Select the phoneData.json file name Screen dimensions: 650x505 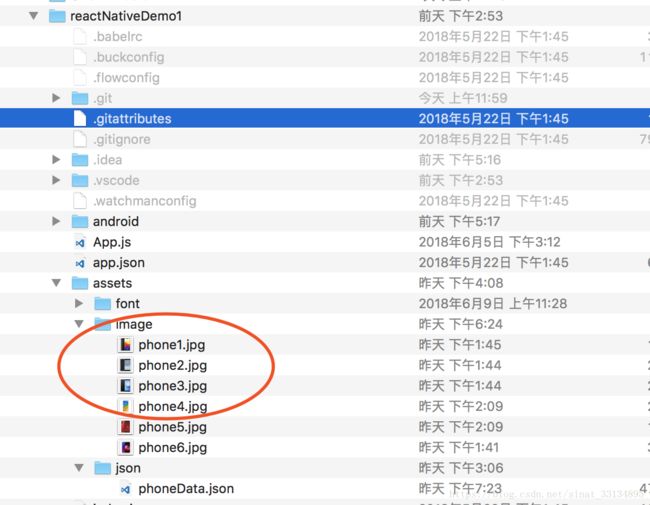click(186, 488)
